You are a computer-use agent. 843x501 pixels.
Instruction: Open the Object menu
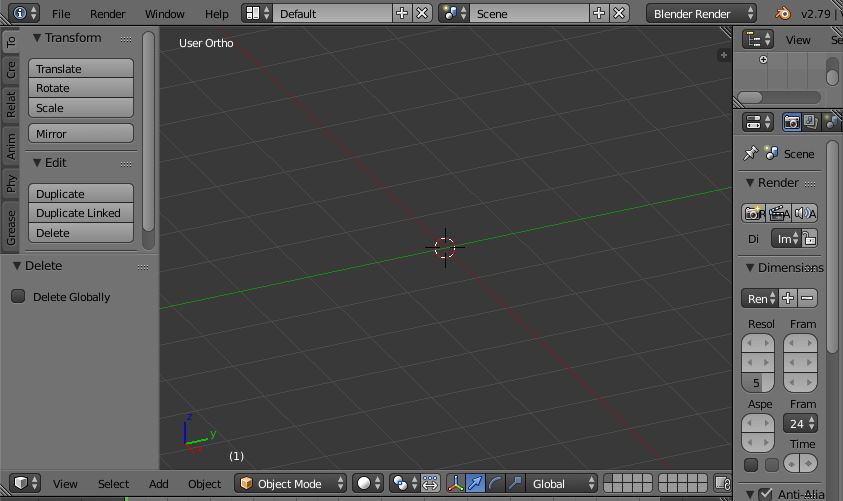pyautogui.click(x=204, y=484)
